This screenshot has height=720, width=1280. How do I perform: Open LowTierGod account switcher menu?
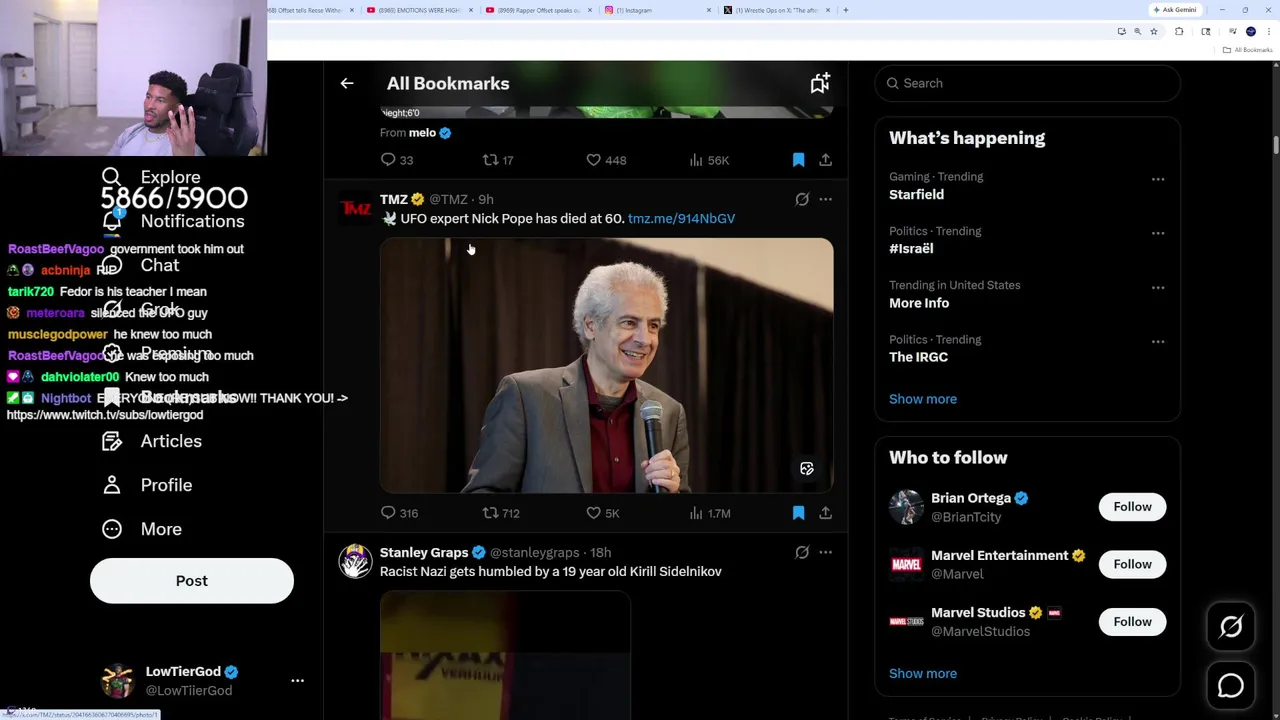point(297,681)
